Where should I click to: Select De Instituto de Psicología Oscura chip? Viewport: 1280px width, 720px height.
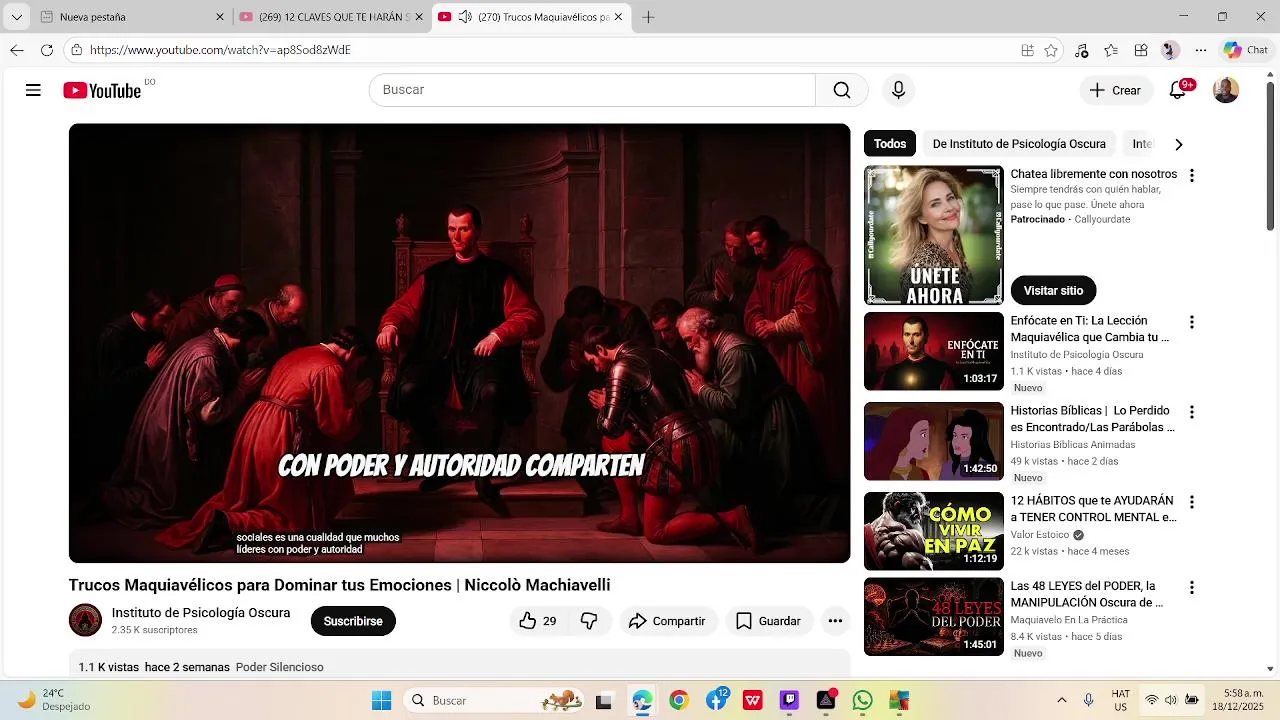(1019, 144)
